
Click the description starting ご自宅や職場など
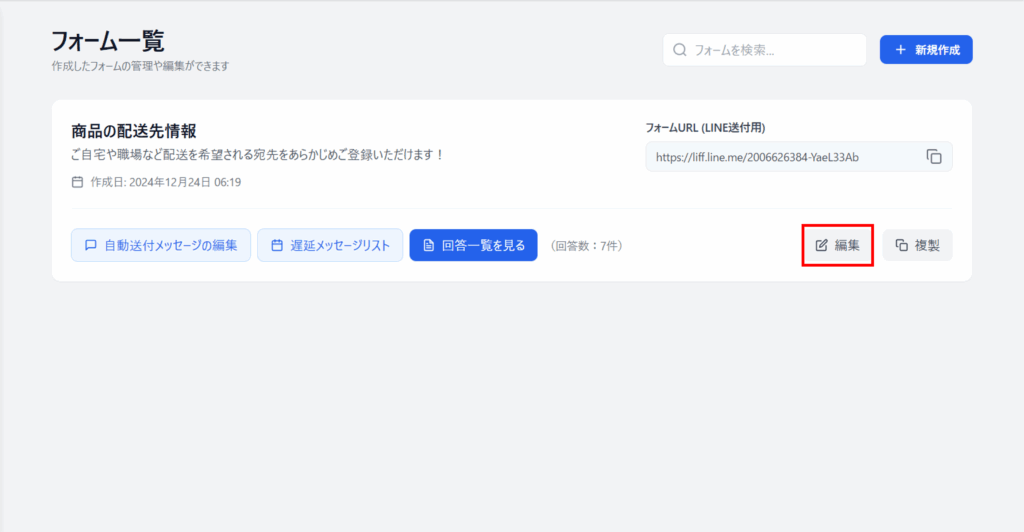tap(258, 155)
